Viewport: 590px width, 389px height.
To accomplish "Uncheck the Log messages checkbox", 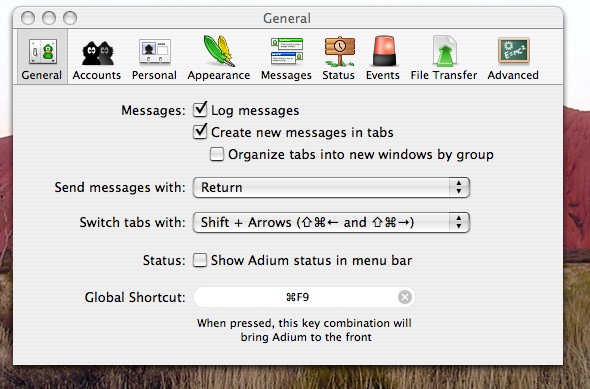I will coord(200,110).
